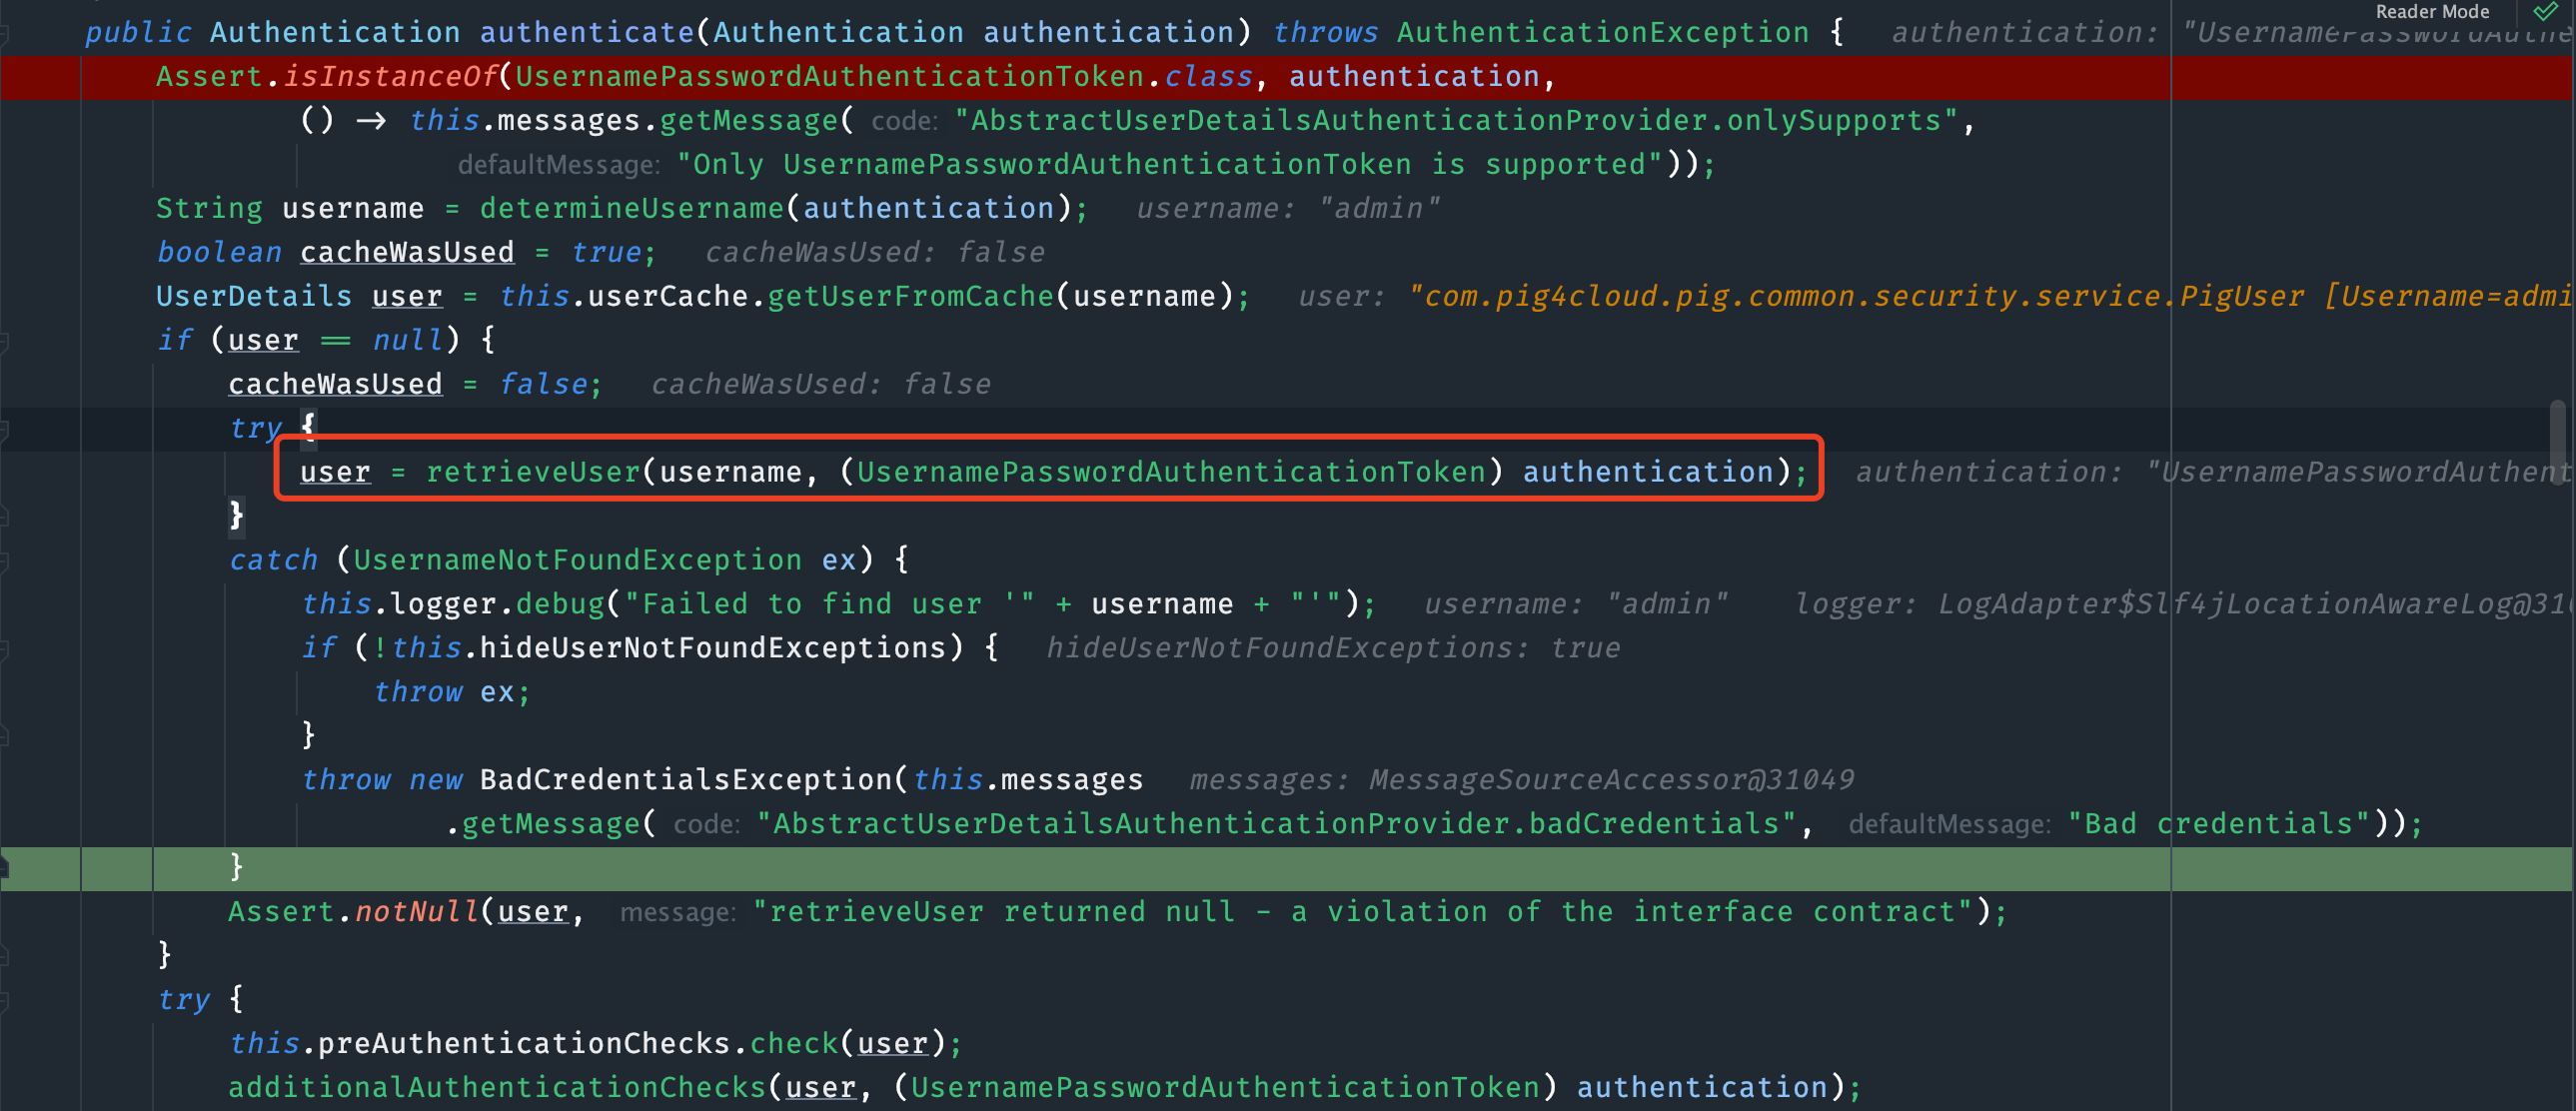
Task: Click gutter on the red breakpoint line
Action: (x=40, y=78)
